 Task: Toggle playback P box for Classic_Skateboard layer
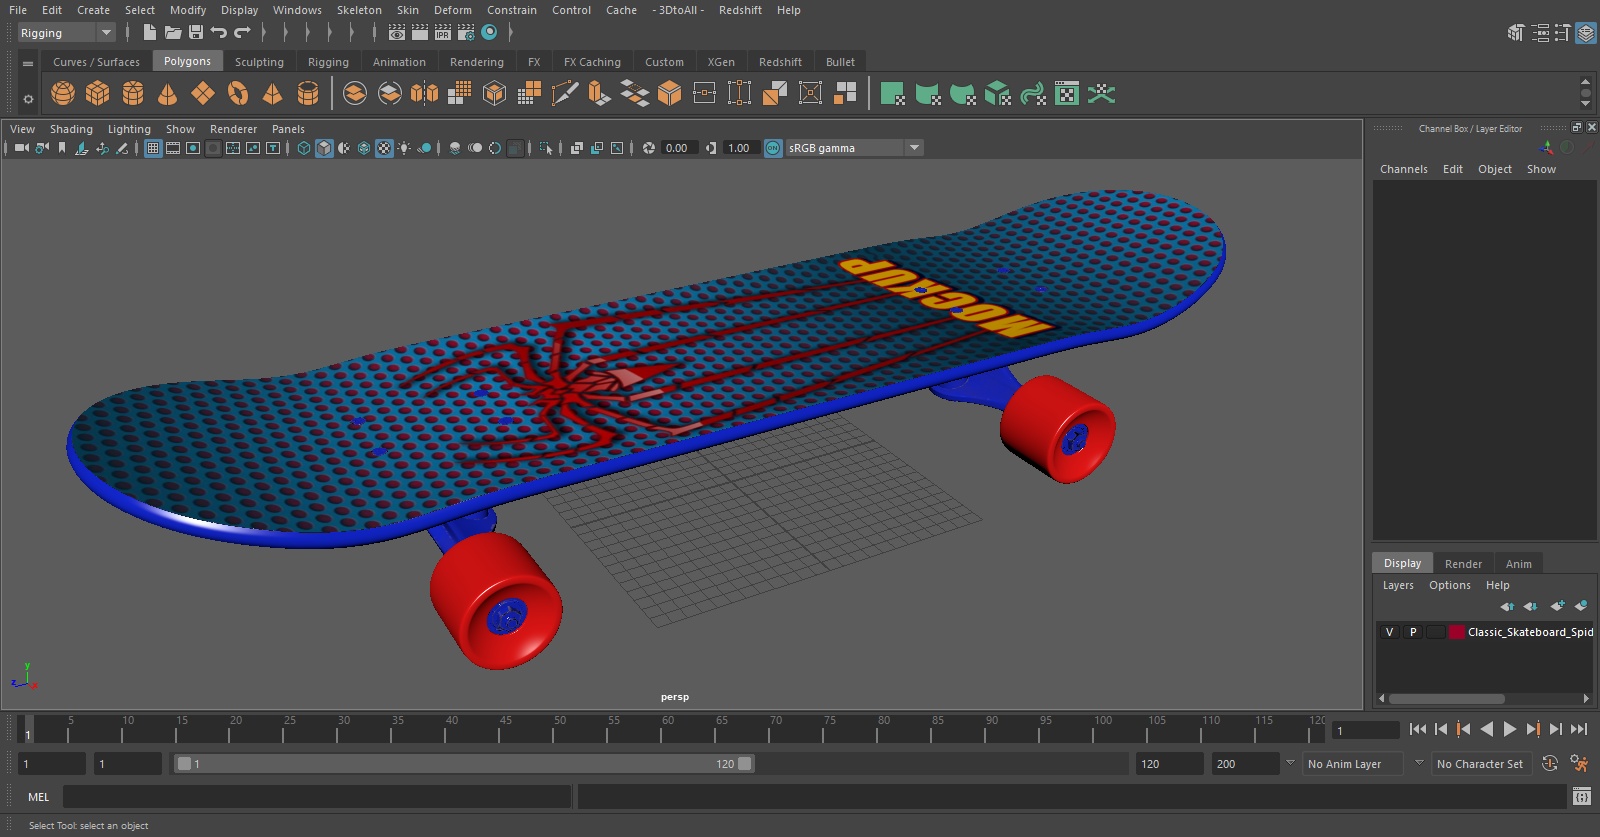[1413, 632]
